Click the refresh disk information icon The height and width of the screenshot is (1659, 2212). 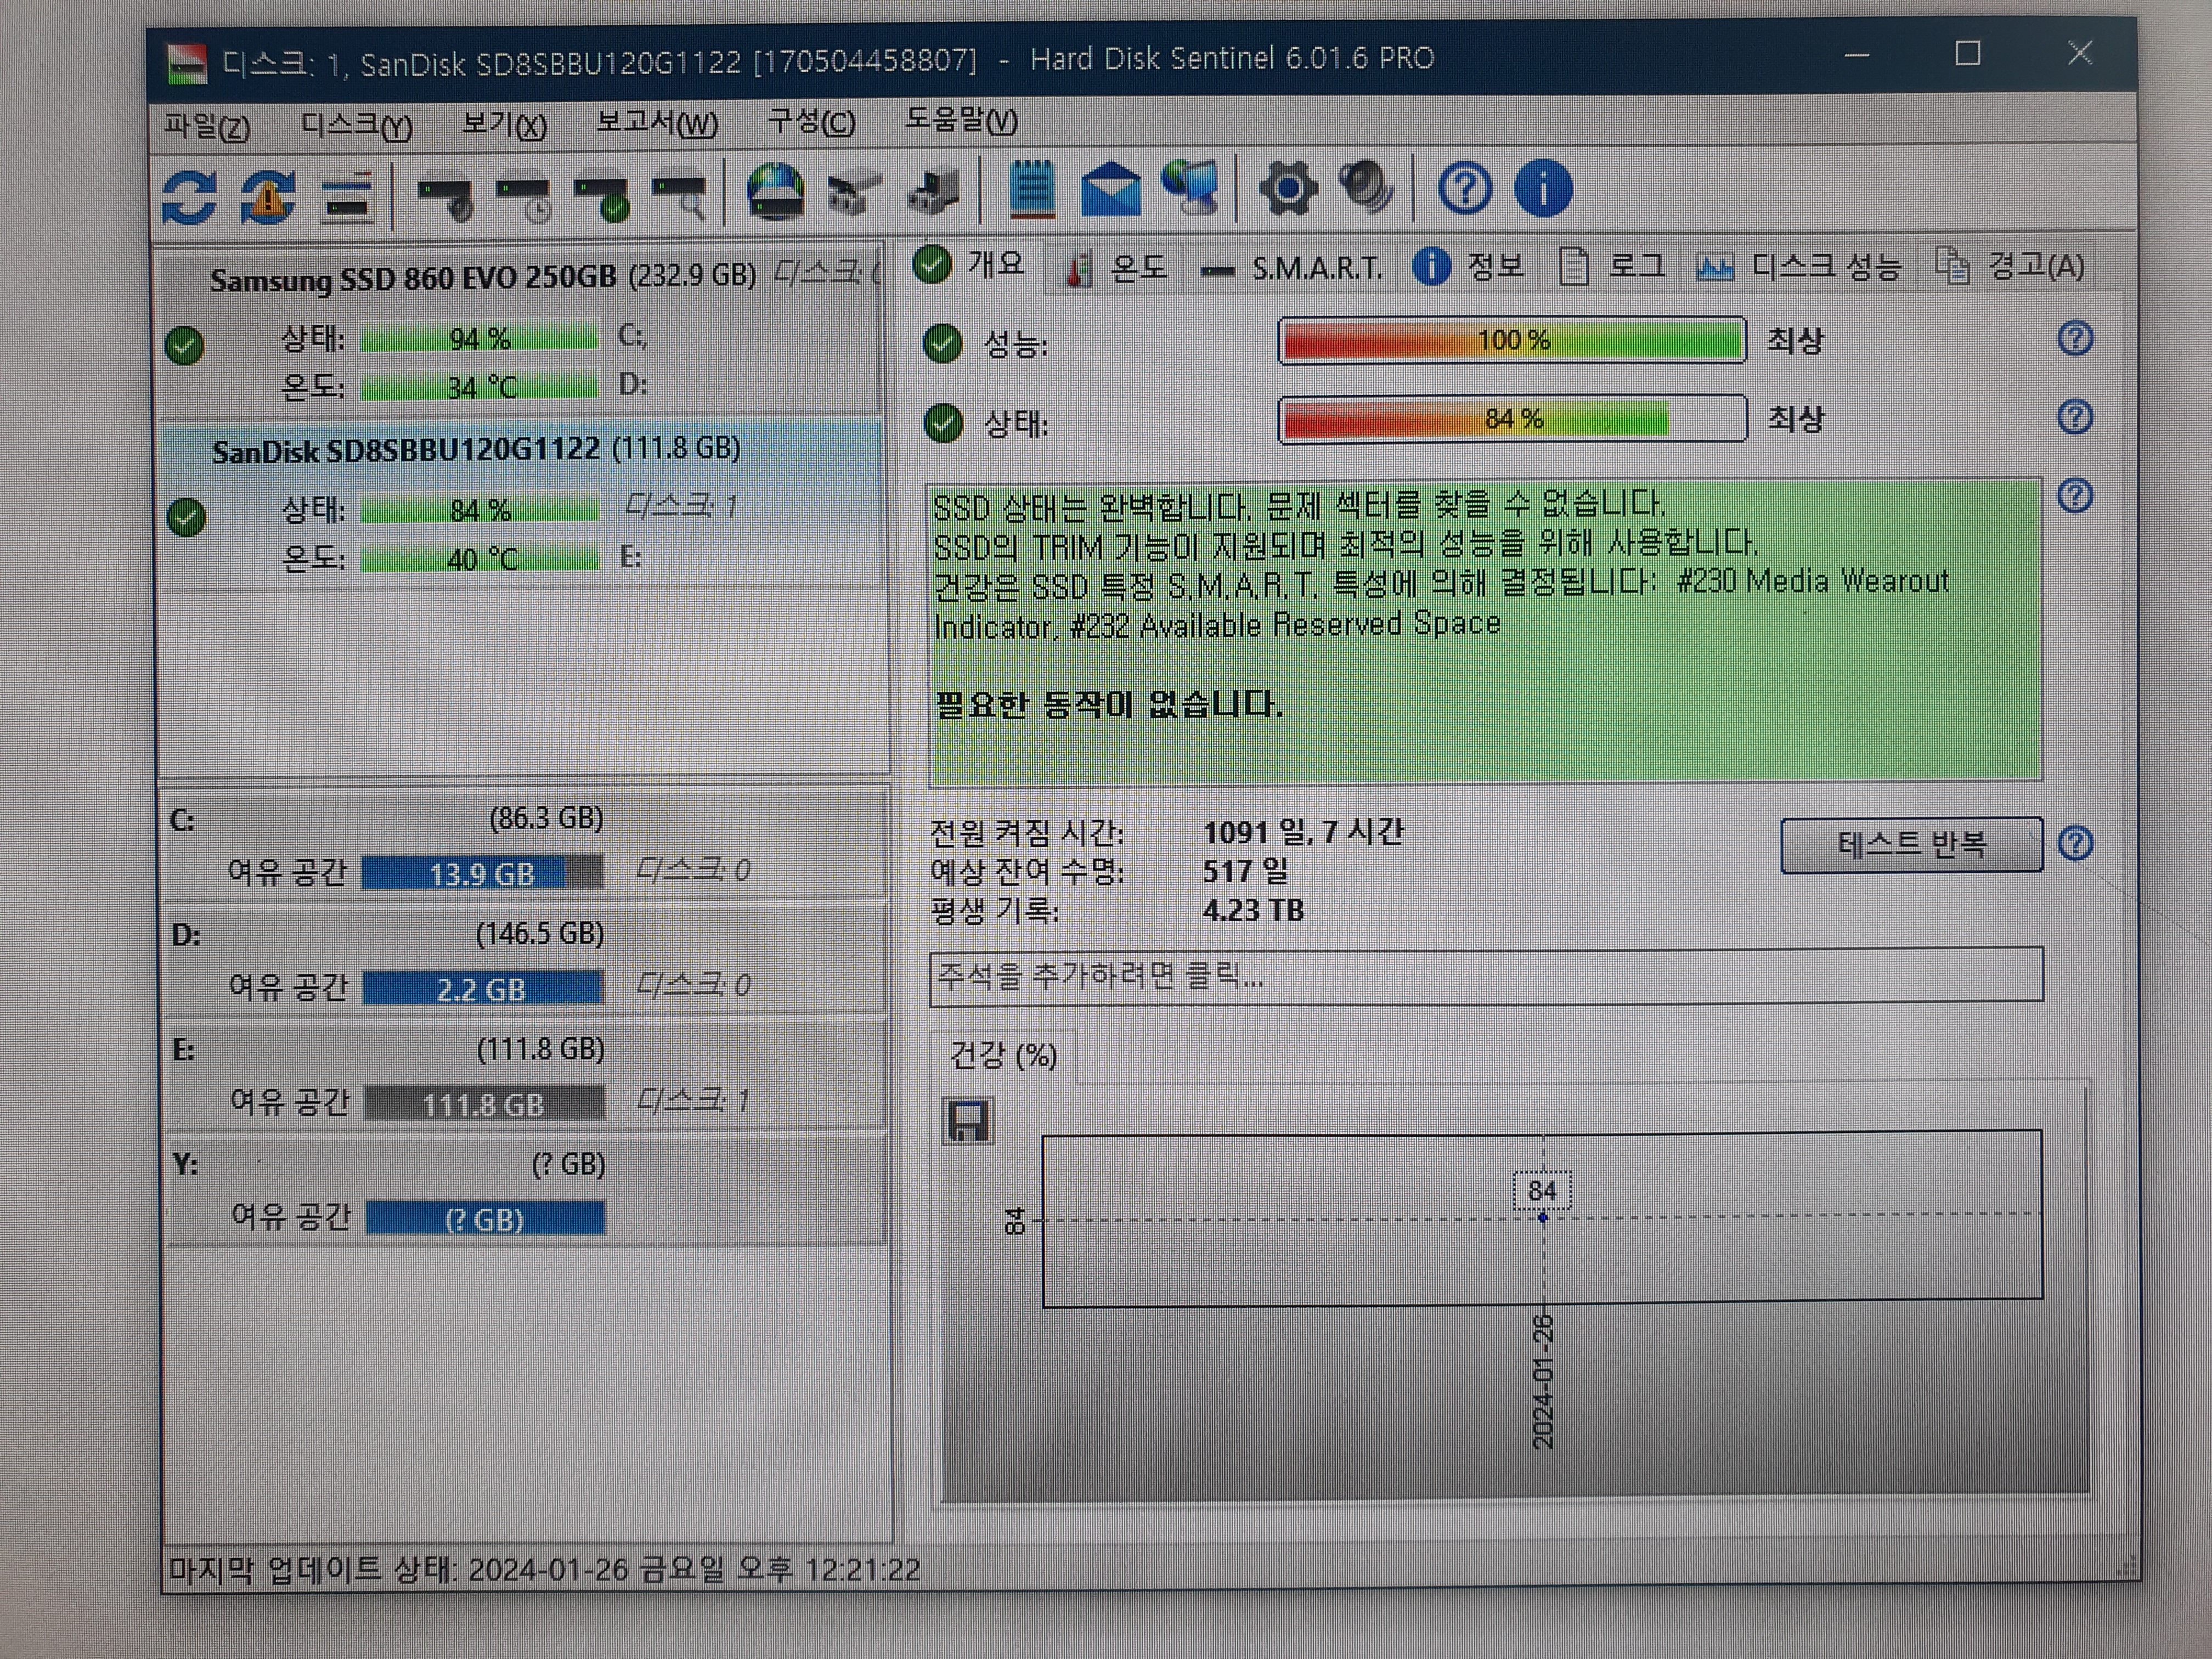[190, 196]
